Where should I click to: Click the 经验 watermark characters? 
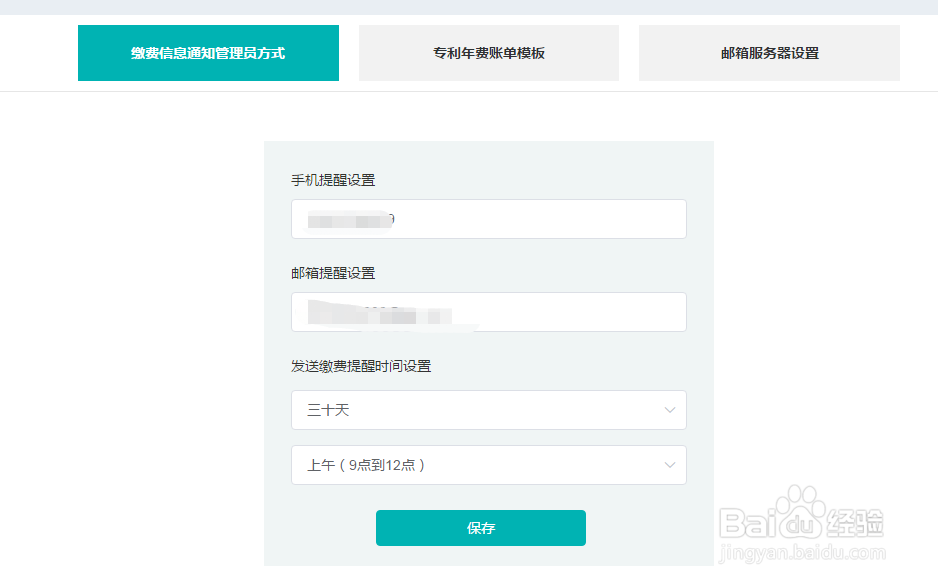(x=854, y=522)
